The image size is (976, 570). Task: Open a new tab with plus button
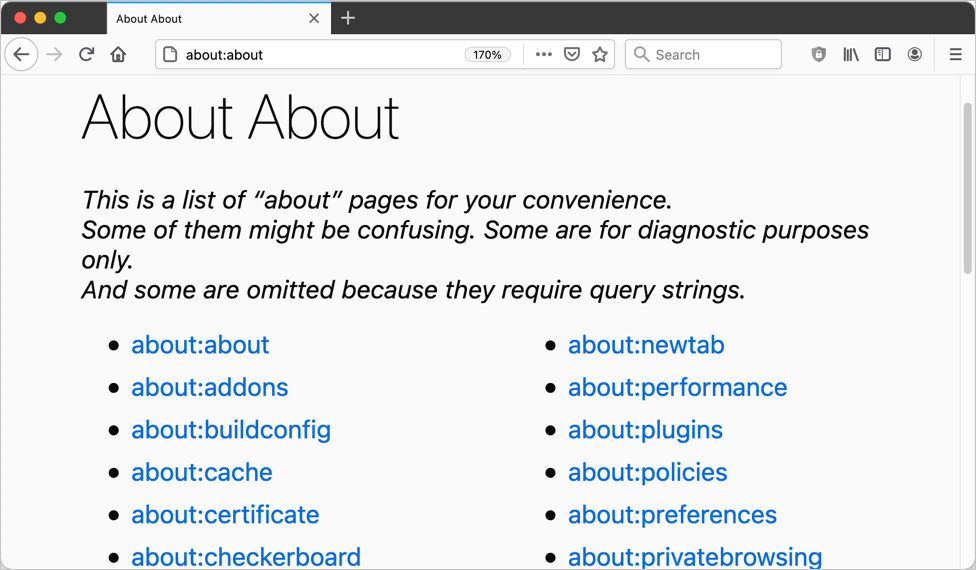coord(348,18)
